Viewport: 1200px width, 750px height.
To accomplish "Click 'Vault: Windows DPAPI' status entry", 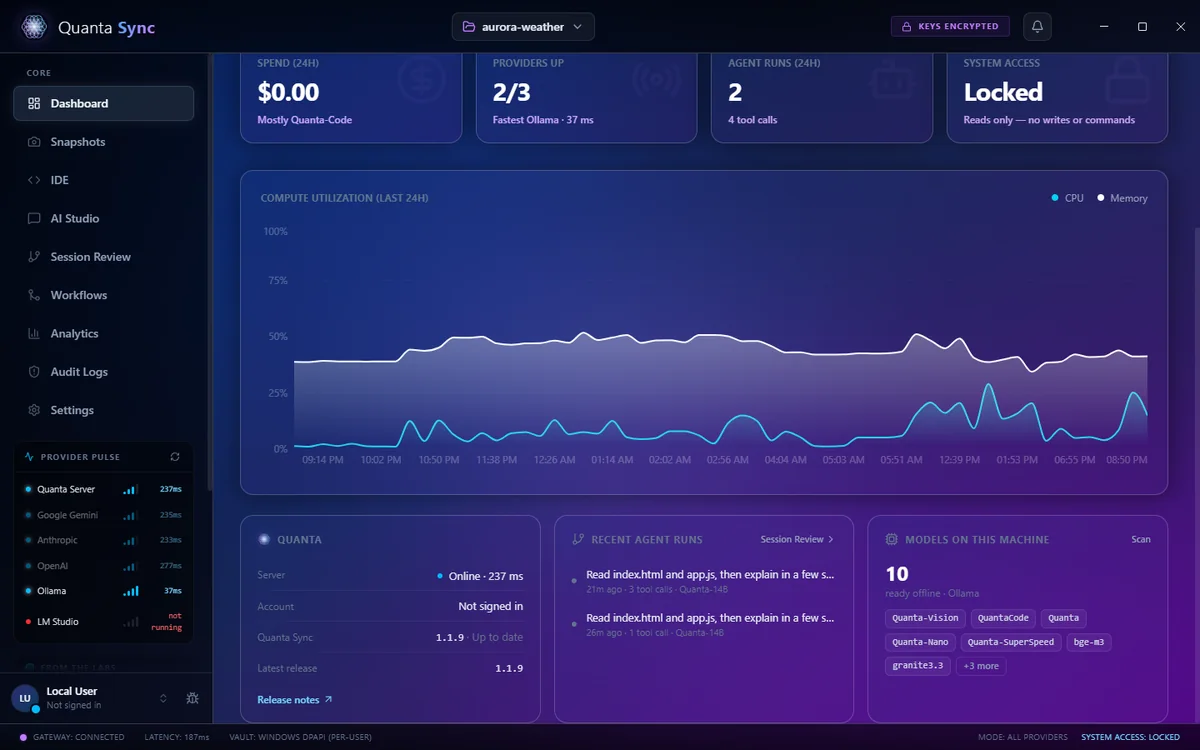I will [300, 737].
